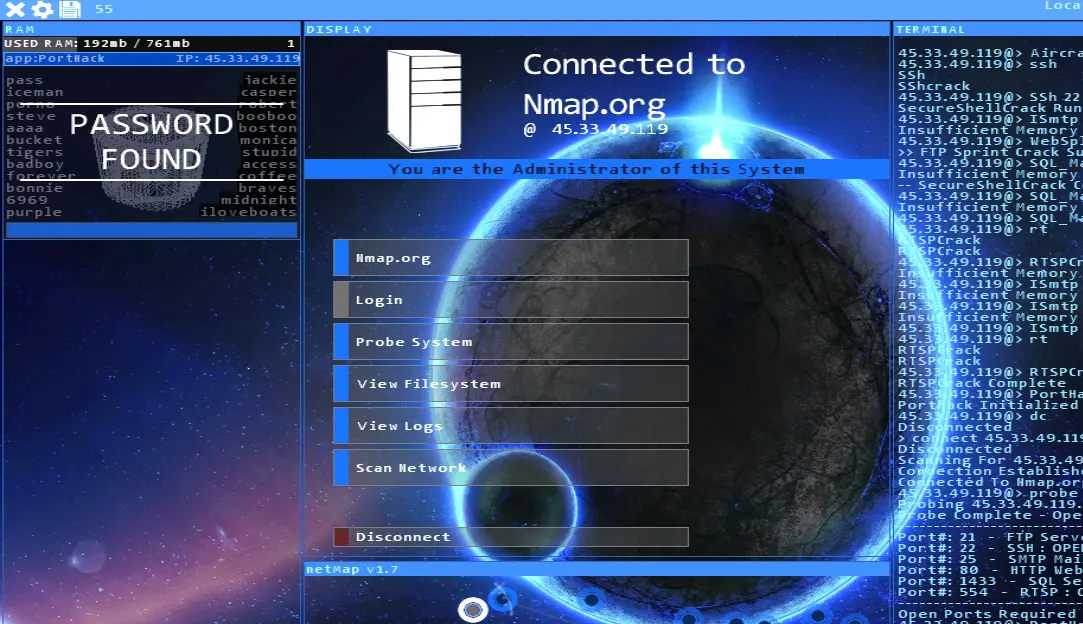Click 'Connection Established' in the terminal
This screenshot has height=624, width=1083.
(990, 471)
